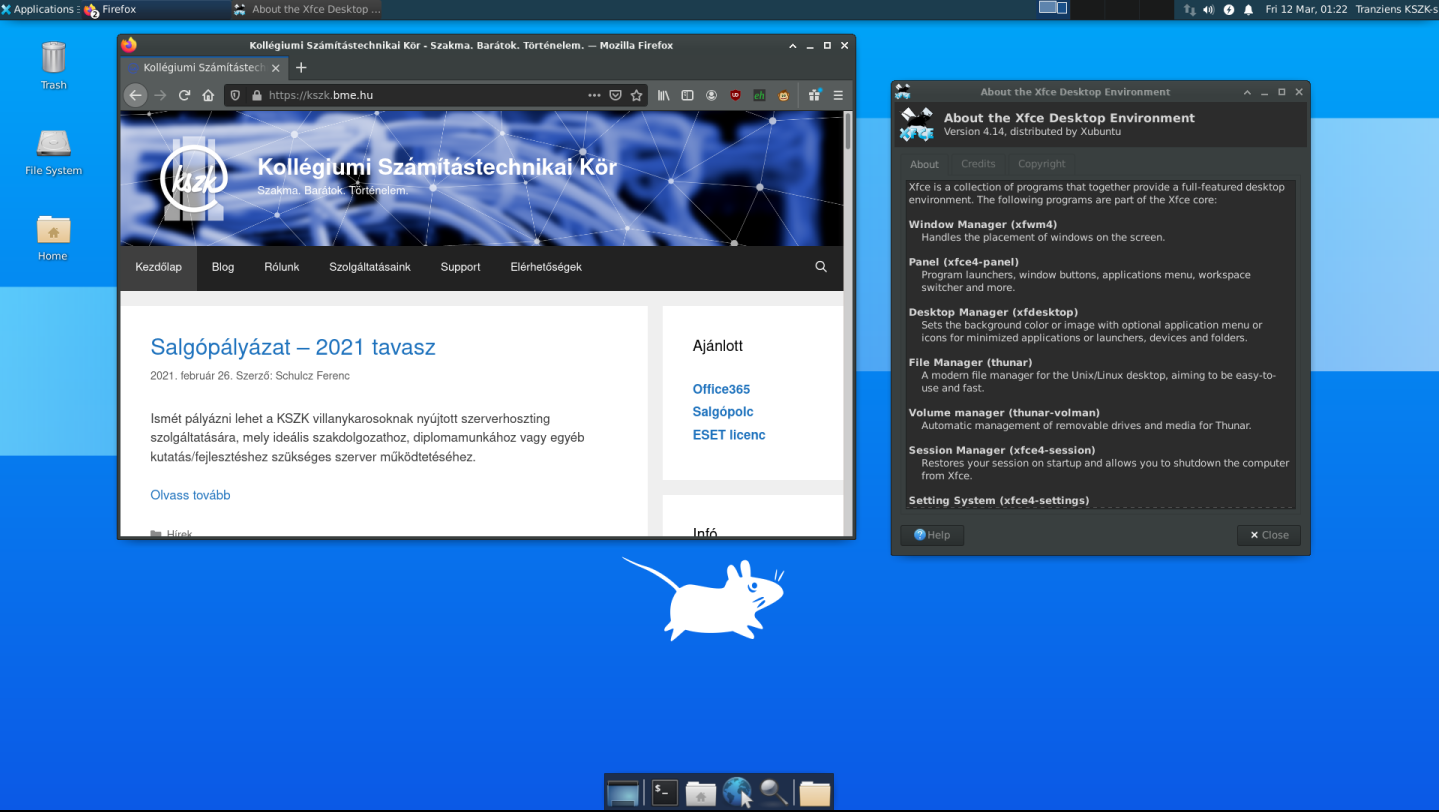Open the Tampermonkey monkey extension
1439x812 pixels.
[x=785, y=95]
